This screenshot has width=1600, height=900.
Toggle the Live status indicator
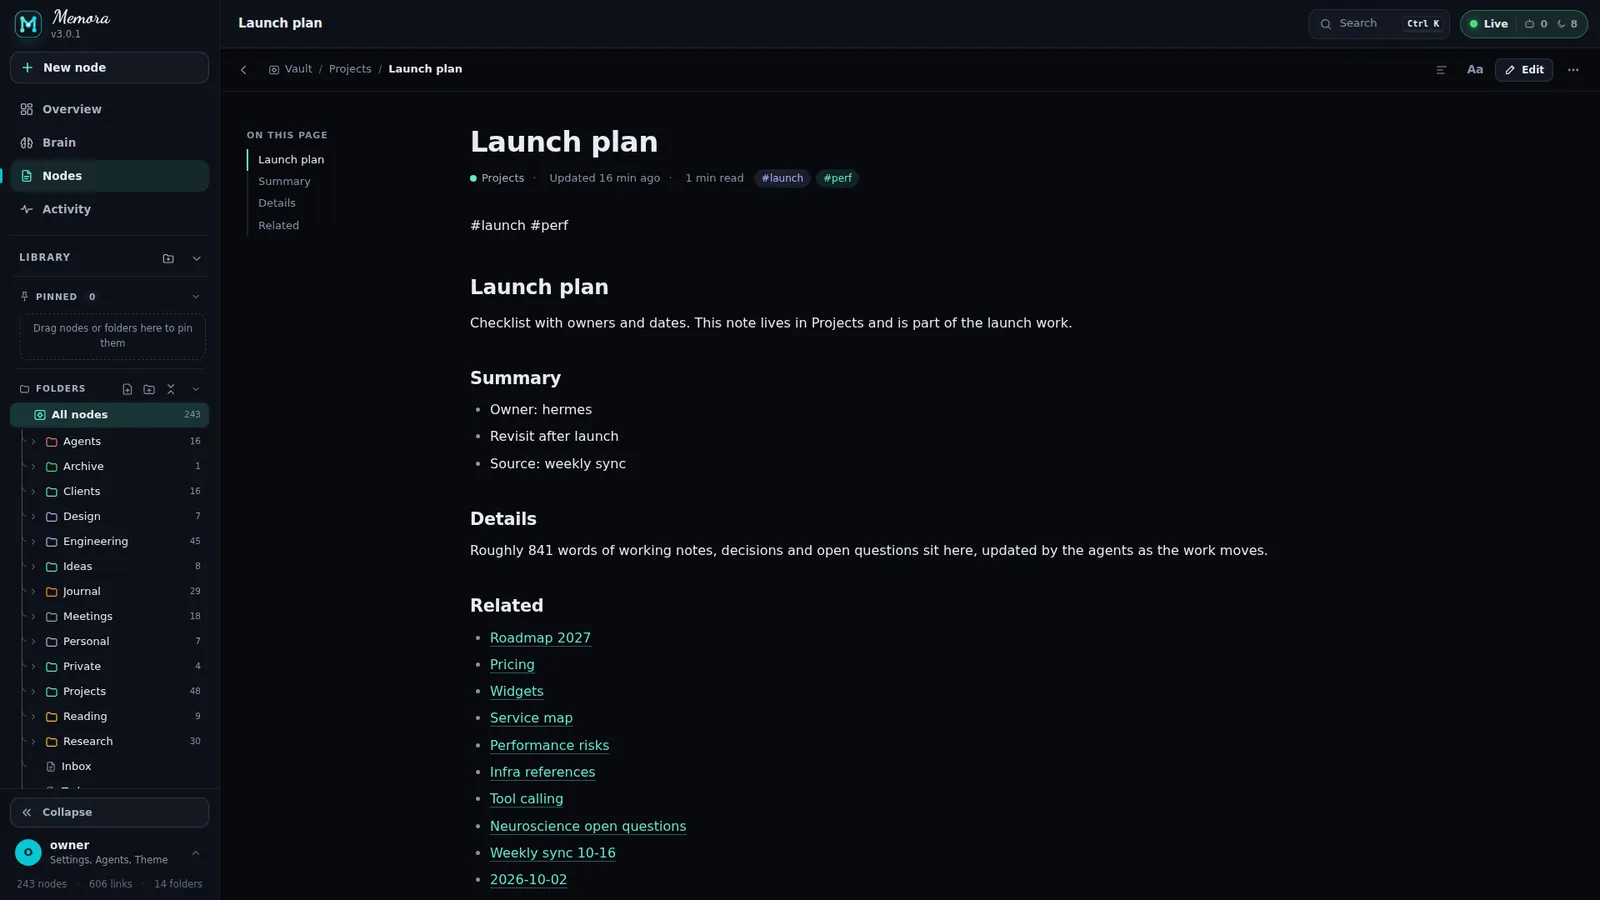click(x=1489, y=24)
